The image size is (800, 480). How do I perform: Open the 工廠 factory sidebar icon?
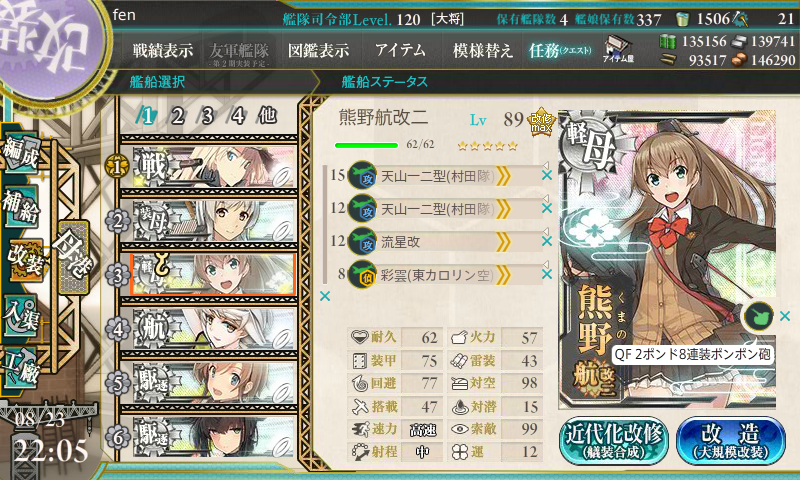pos(21,366)
